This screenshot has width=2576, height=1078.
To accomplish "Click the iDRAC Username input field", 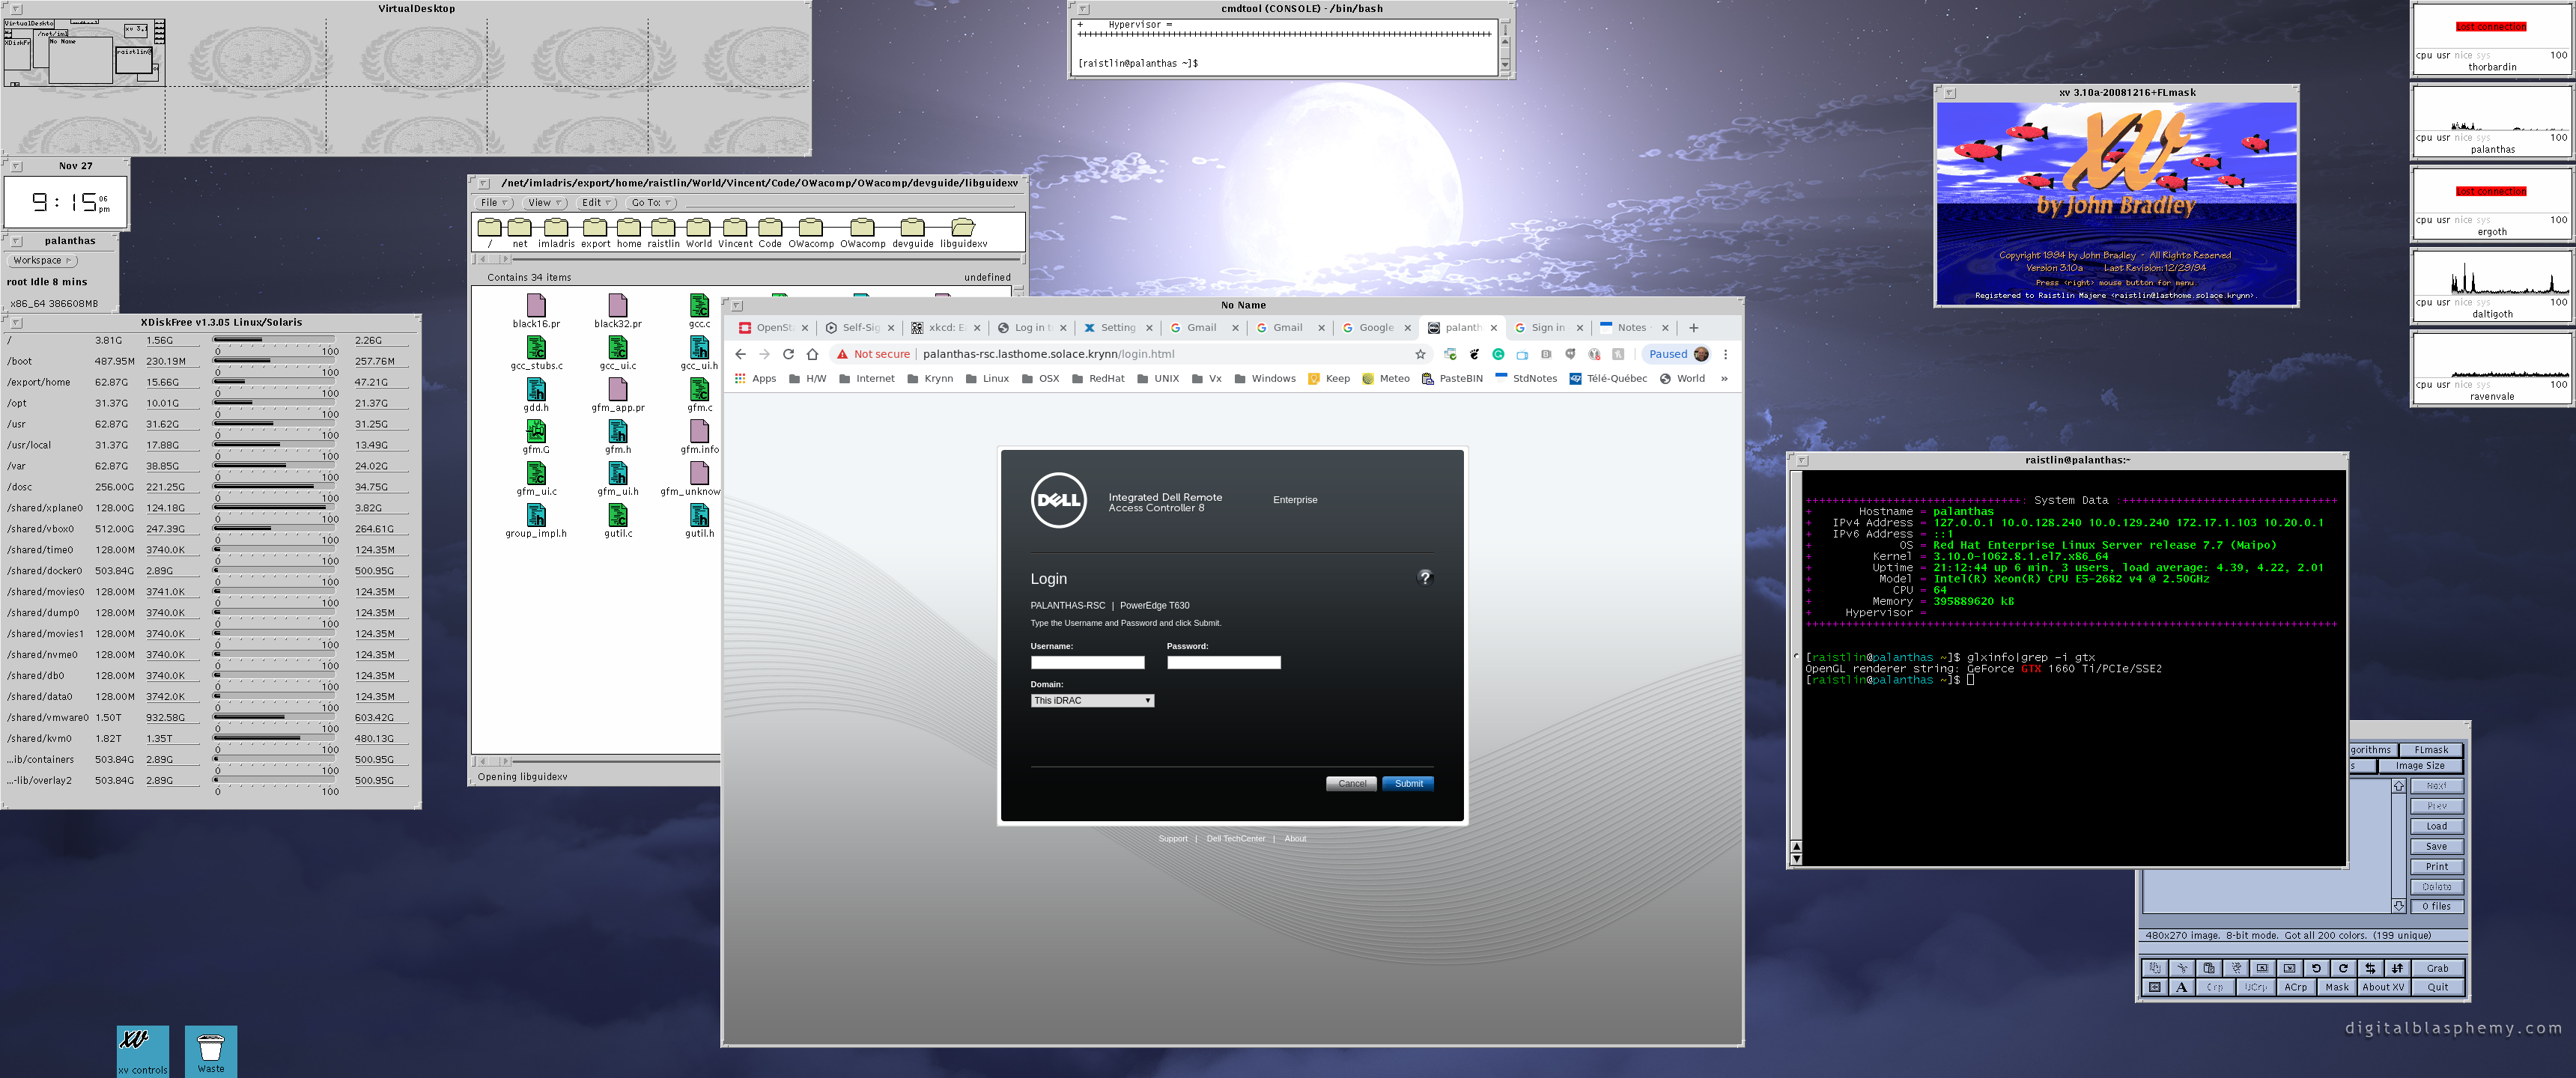I will (1087, 662).
